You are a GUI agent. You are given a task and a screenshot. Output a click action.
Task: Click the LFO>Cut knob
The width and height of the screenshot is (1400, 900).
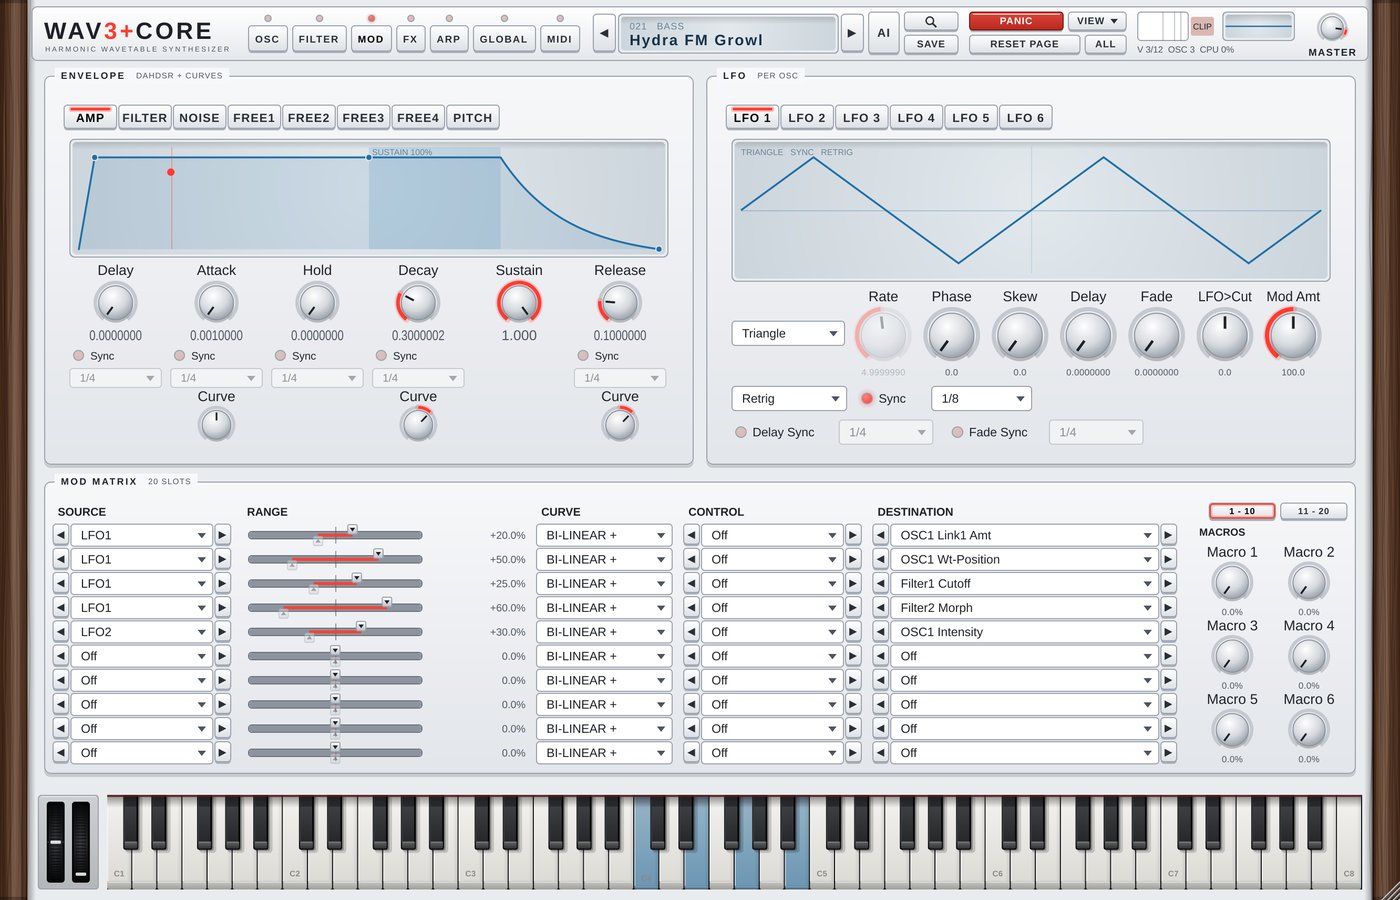pyautogui.click(x=1225, y=335)
